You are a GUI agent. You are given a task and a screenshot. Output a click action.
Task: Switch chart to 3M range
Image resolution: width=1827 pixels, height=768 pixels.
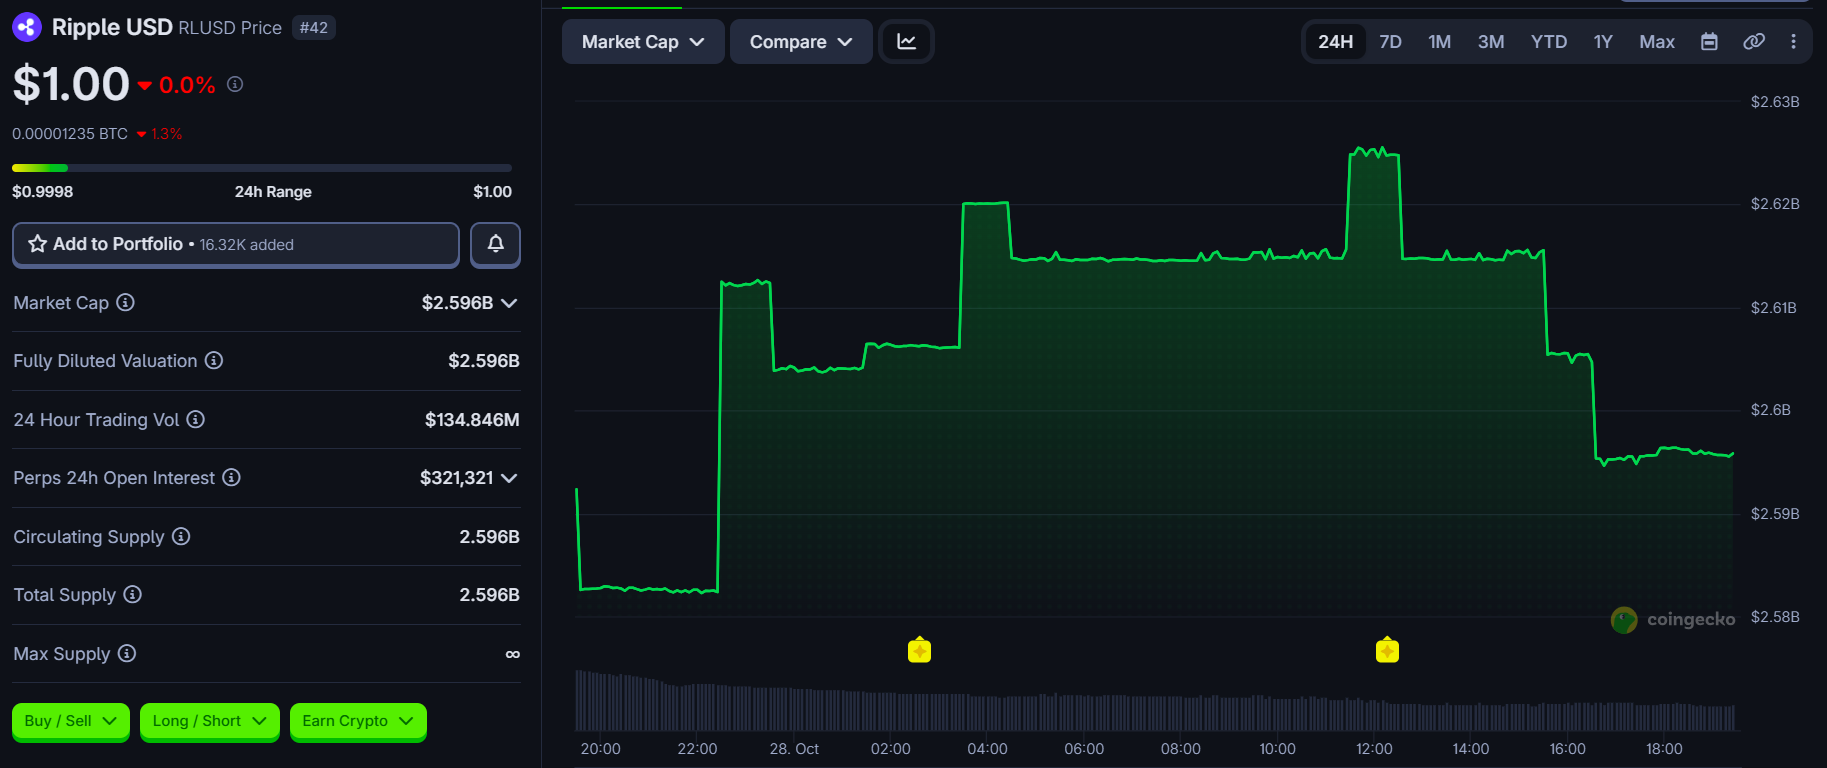(x=1491, y=42)
